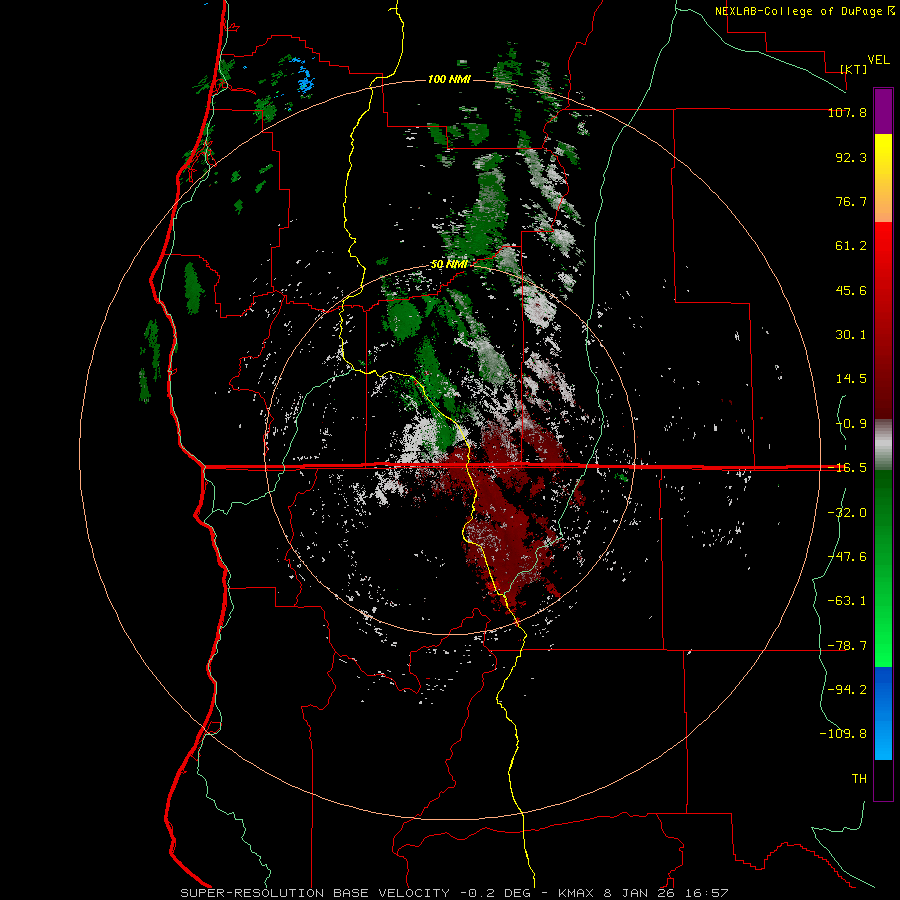Click the KMAX radar site identifier

pyautogui.click(x=577, y=893)
